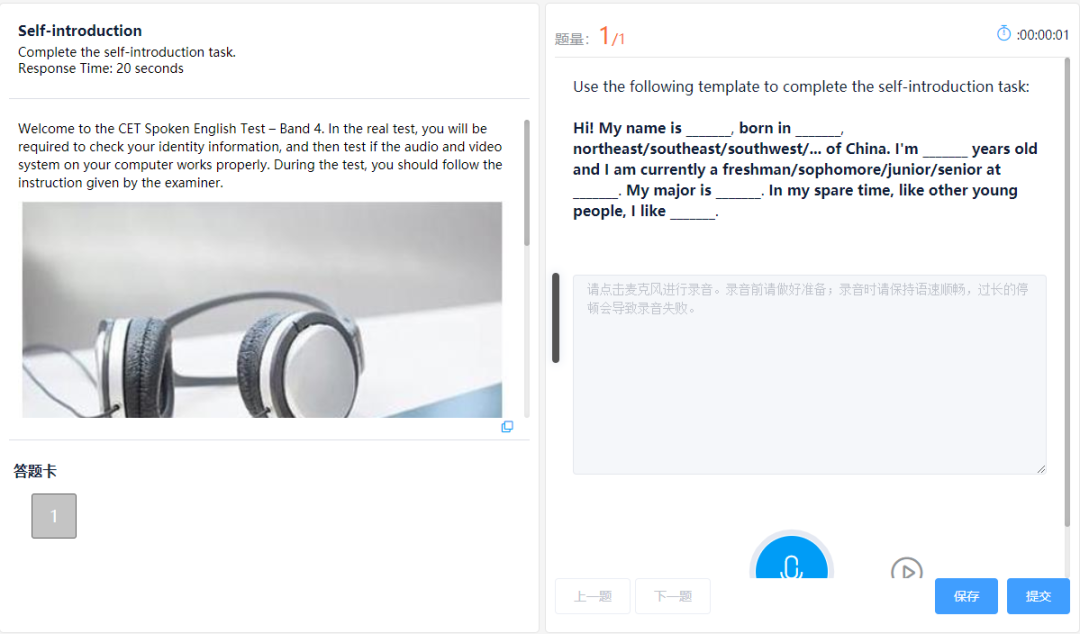Screen dimensions: 1080x634
Task: Click the elapsed time 00:00:01 display
Action: click(1043, 35)
